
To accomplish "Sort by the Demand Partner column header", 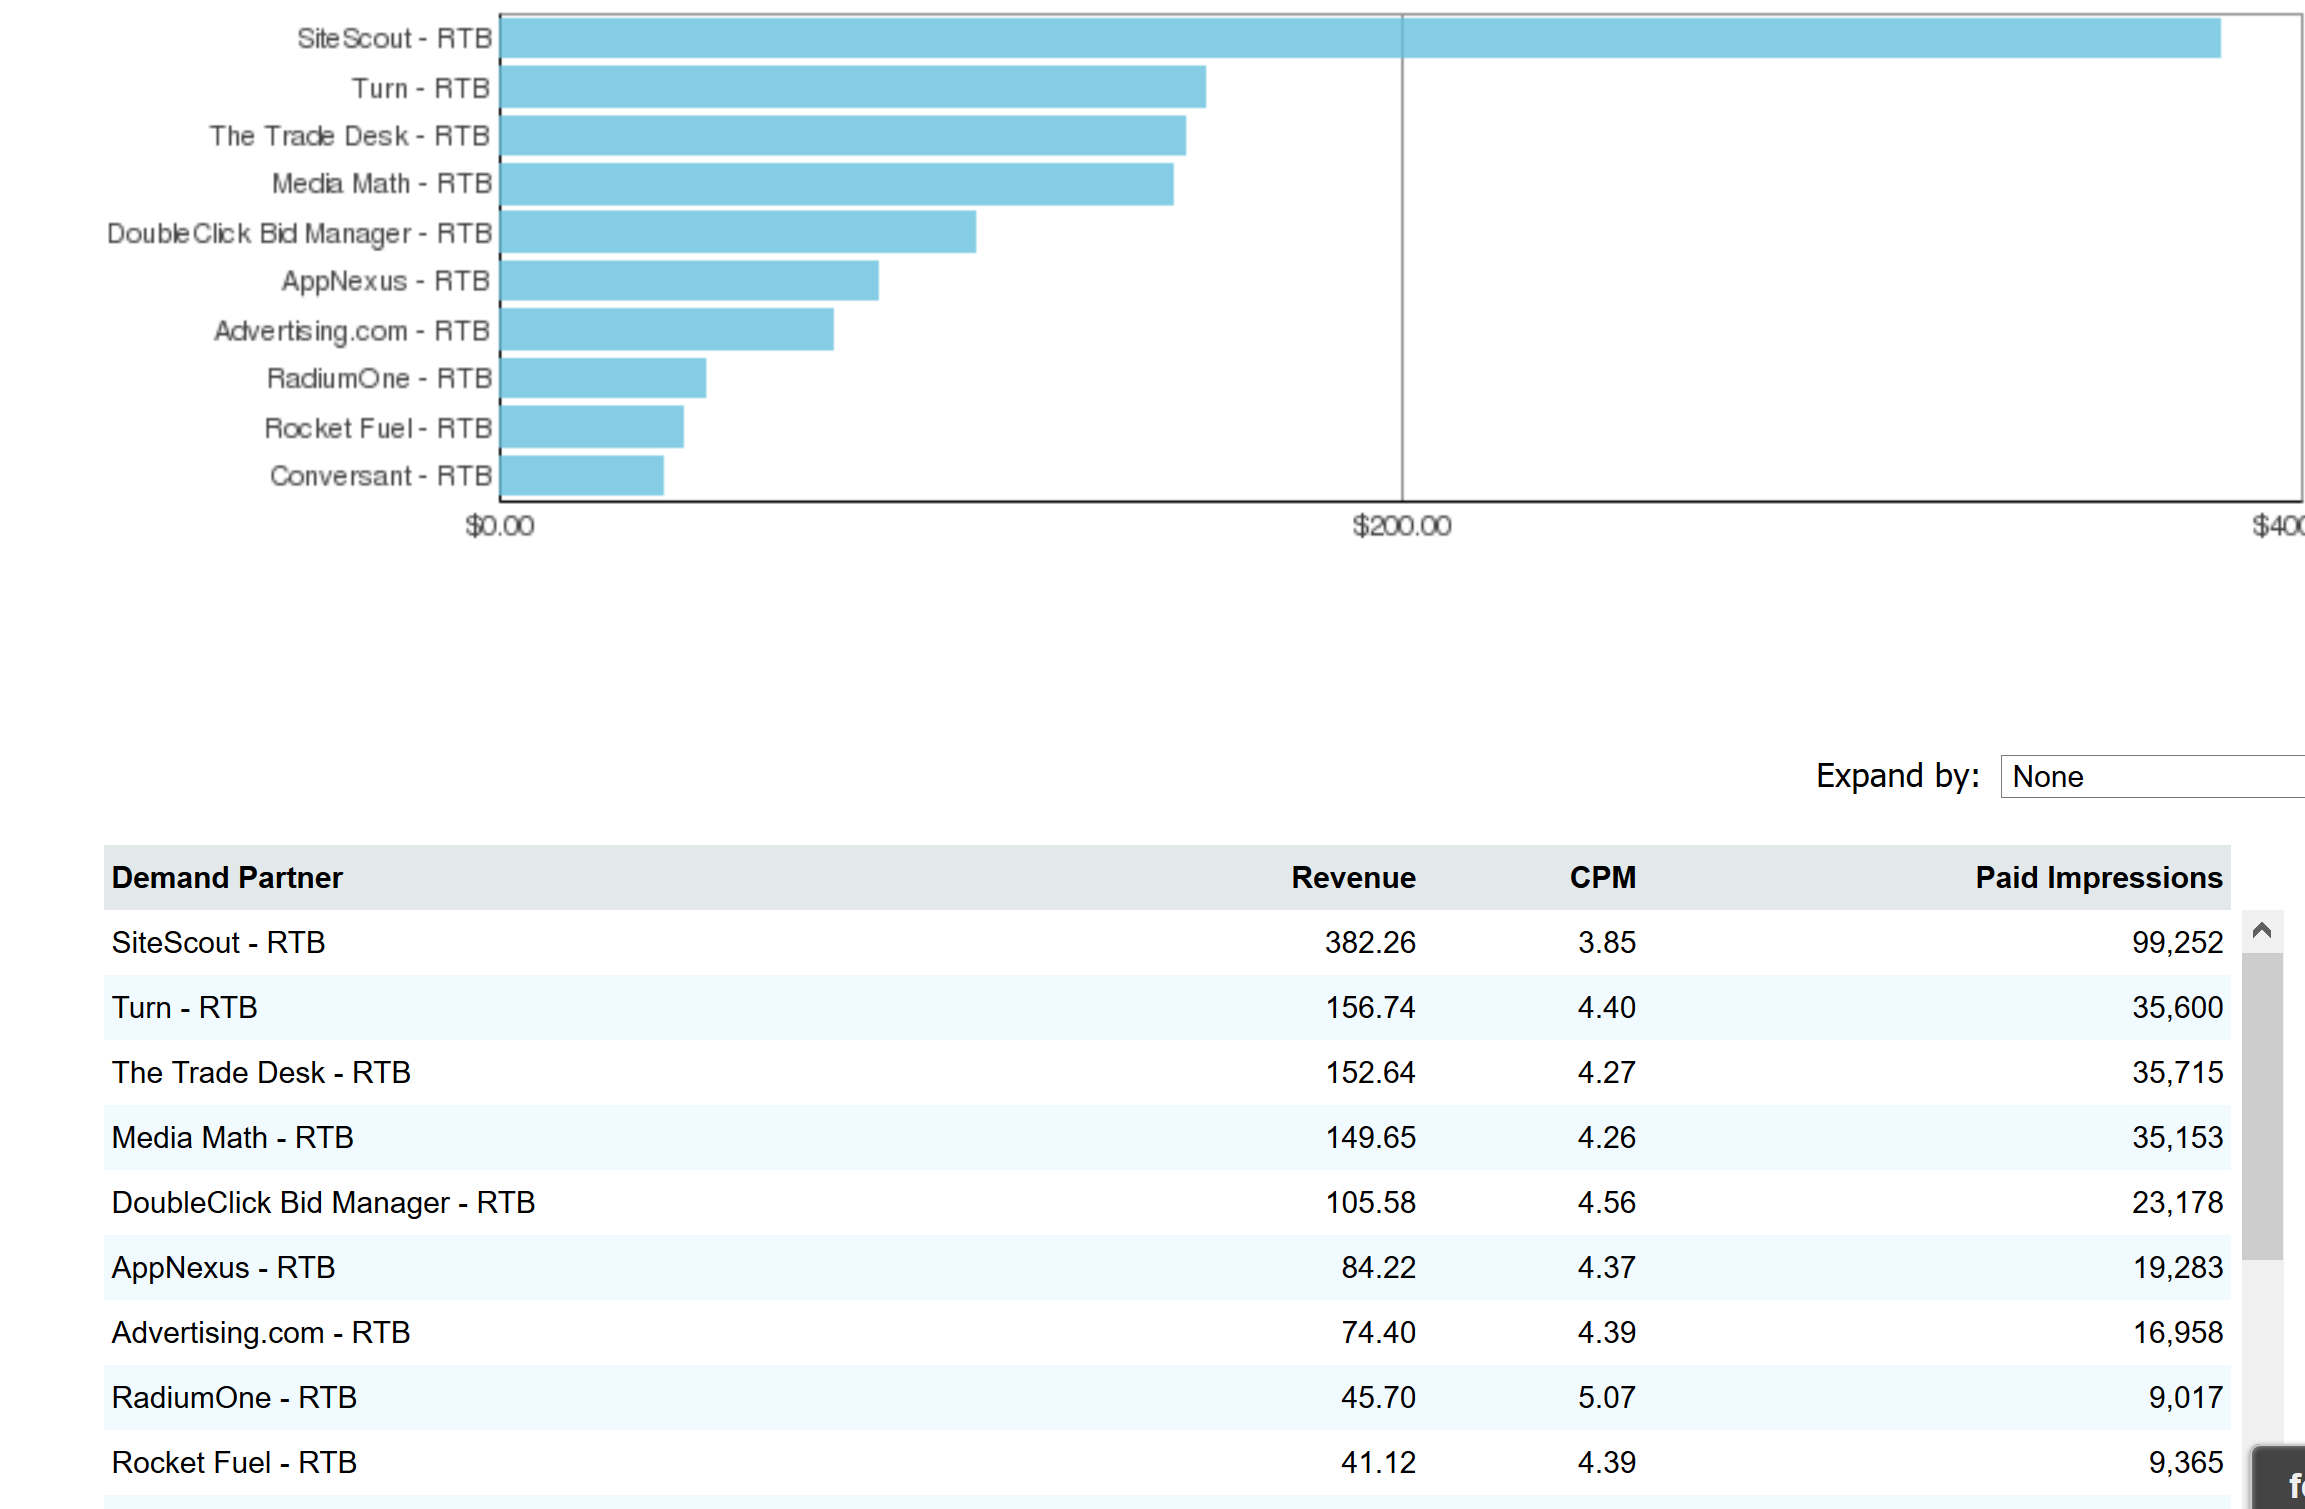I will click(x=227, y=878).
